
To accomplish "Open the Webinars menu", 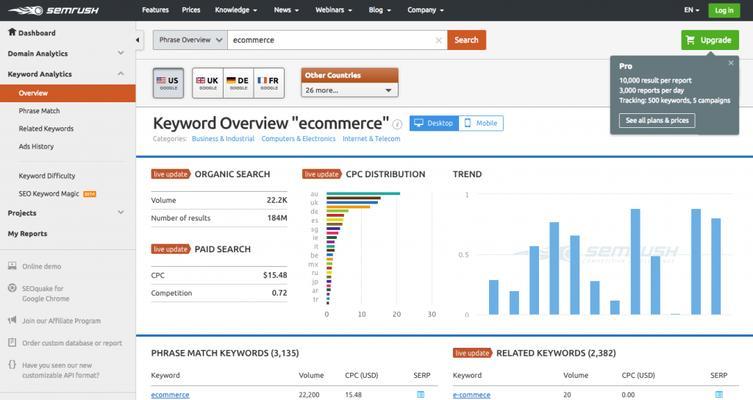I will (333, 10).
